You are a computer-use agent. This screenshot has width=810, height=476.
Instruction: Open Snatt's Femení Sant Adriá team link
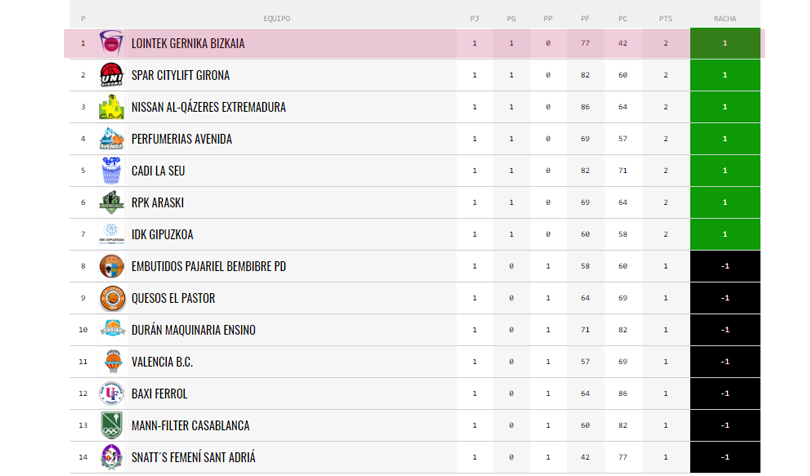pyautogui.click(x=193, y=457)
